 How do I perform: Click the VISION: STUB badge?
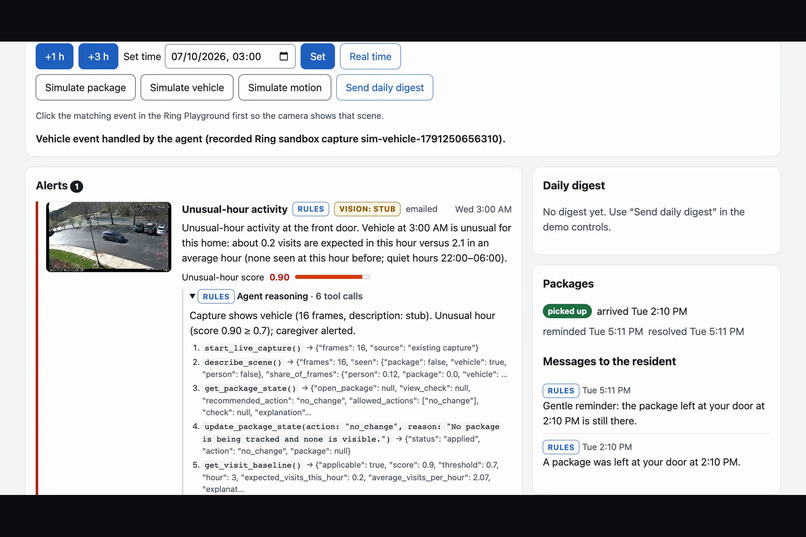click(367, 209)
